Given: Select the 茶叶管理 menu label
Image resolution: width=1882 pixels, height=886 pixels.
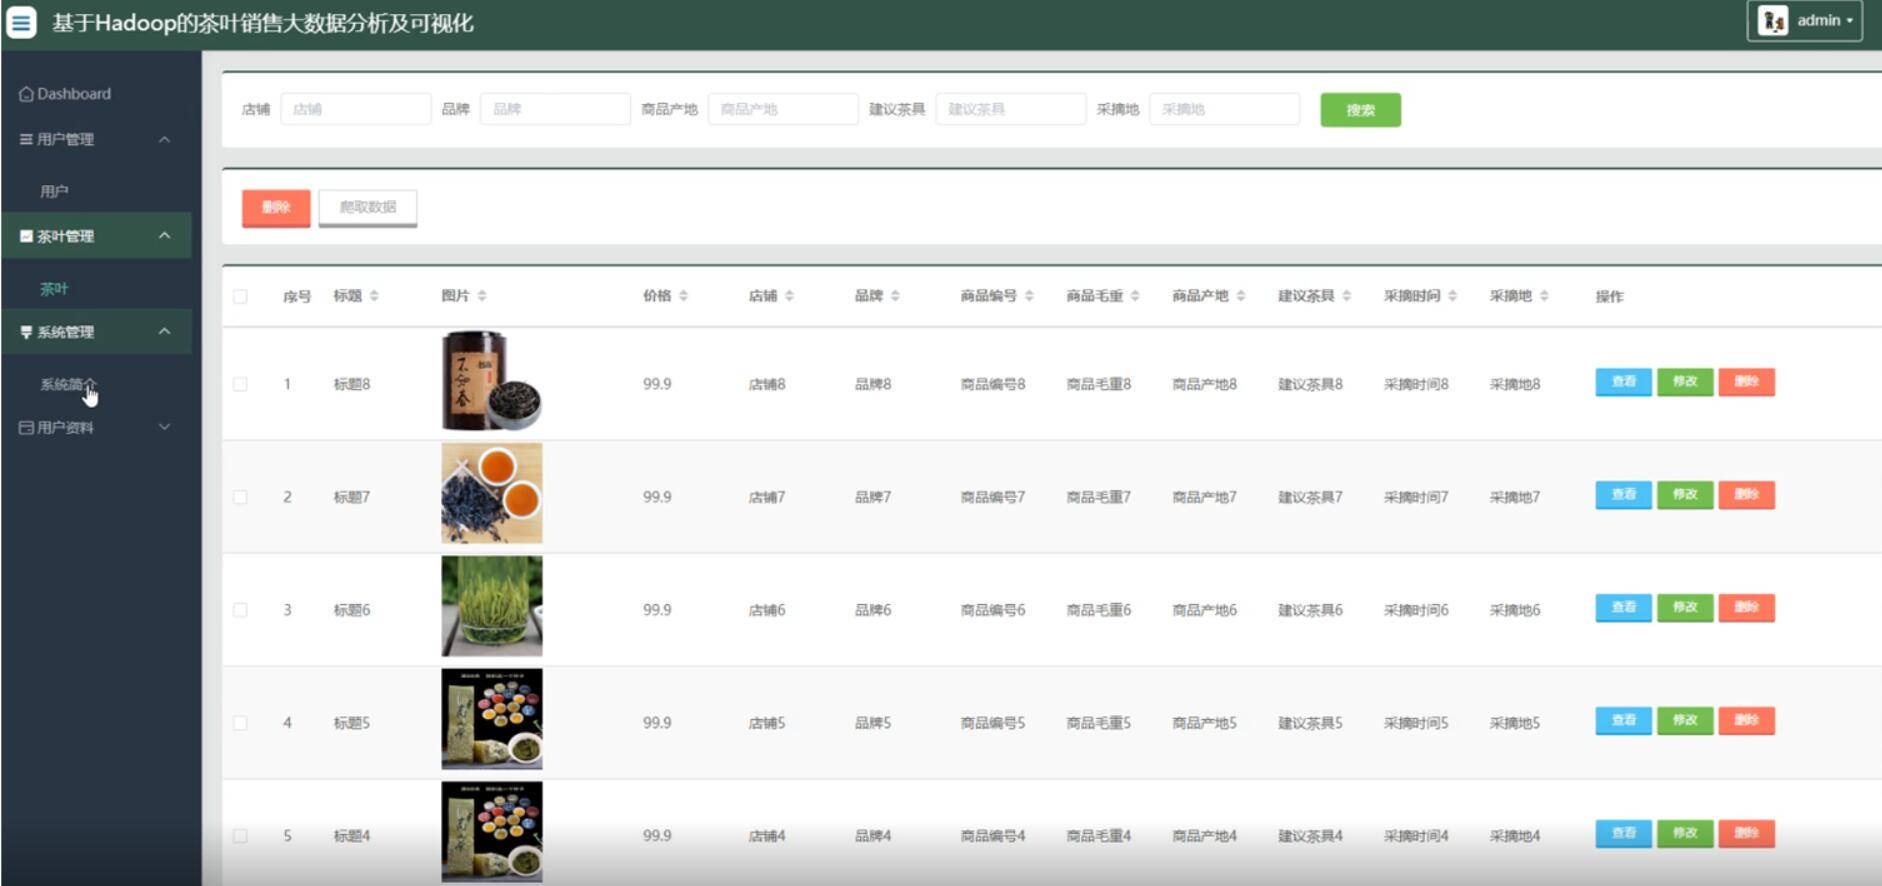Looking at the screenshot, I should coord(65,236).
